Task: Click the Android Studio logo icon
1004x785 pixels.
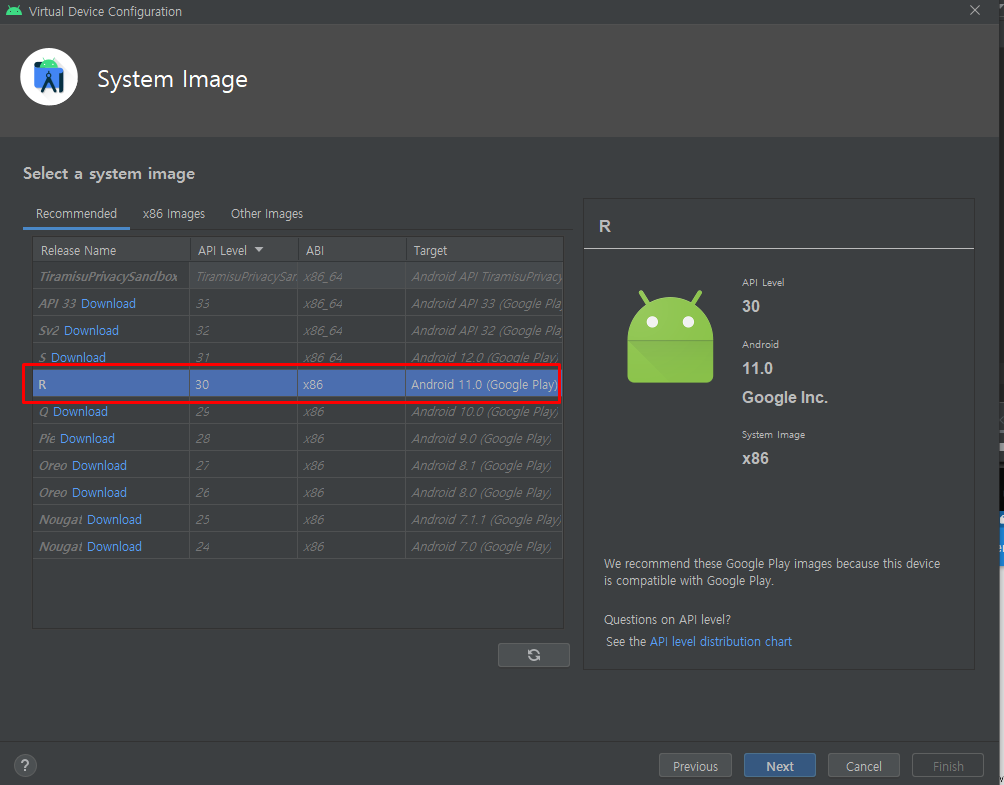Action: [x=49, y=77]
